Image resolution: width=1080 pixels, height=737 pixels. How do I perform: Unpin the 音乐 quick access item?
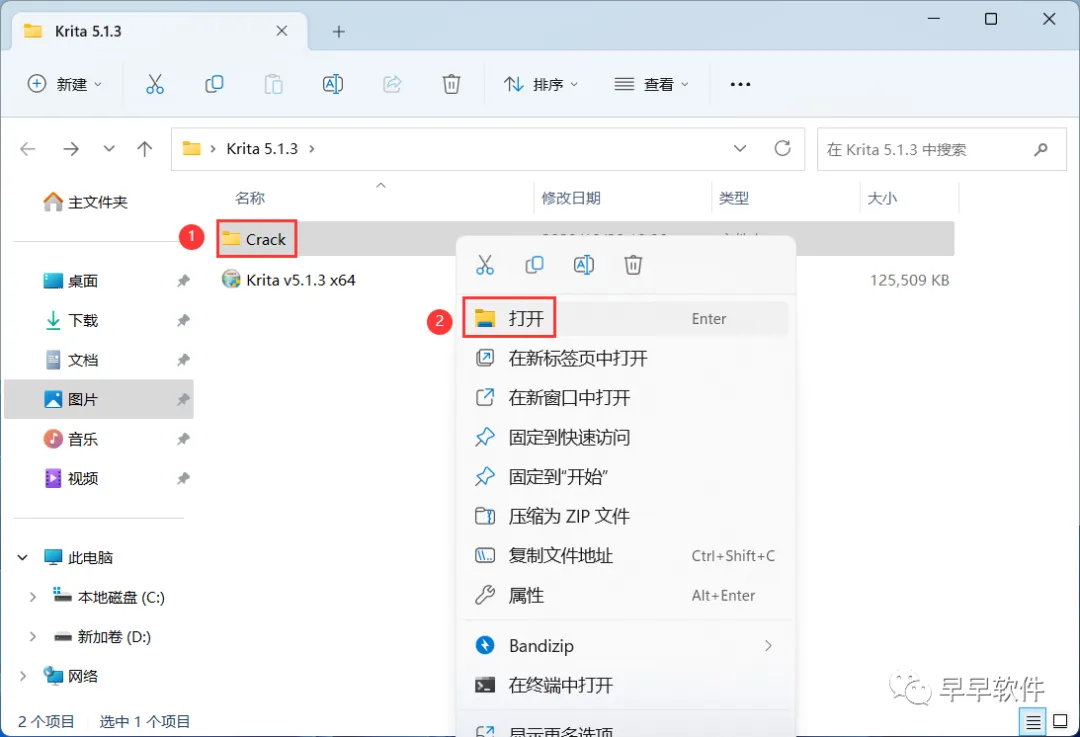click(183, 439)
